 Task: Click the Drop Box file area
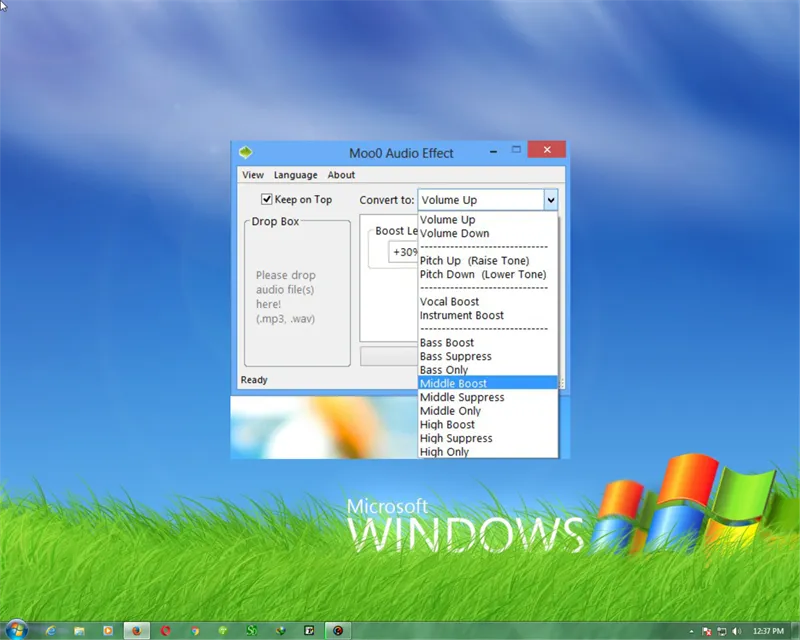coord(297,293)
